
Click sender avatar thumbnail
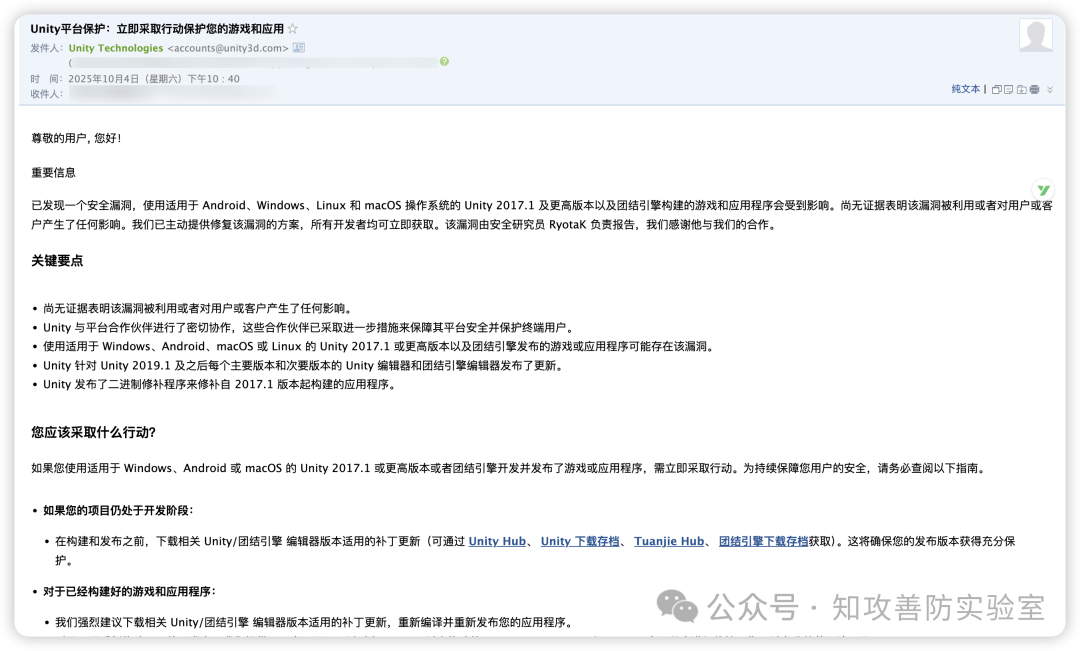click(1036, 35)
